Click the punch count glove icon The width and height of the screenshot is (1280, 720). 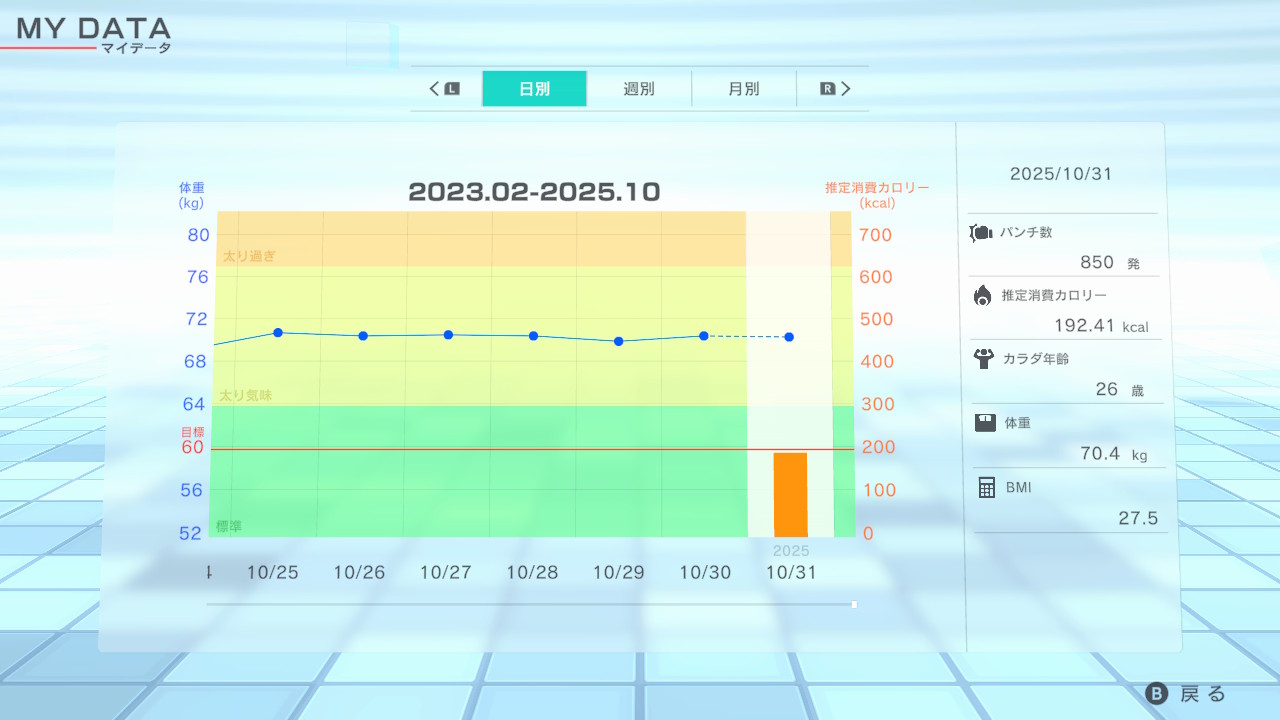point(981,233)
